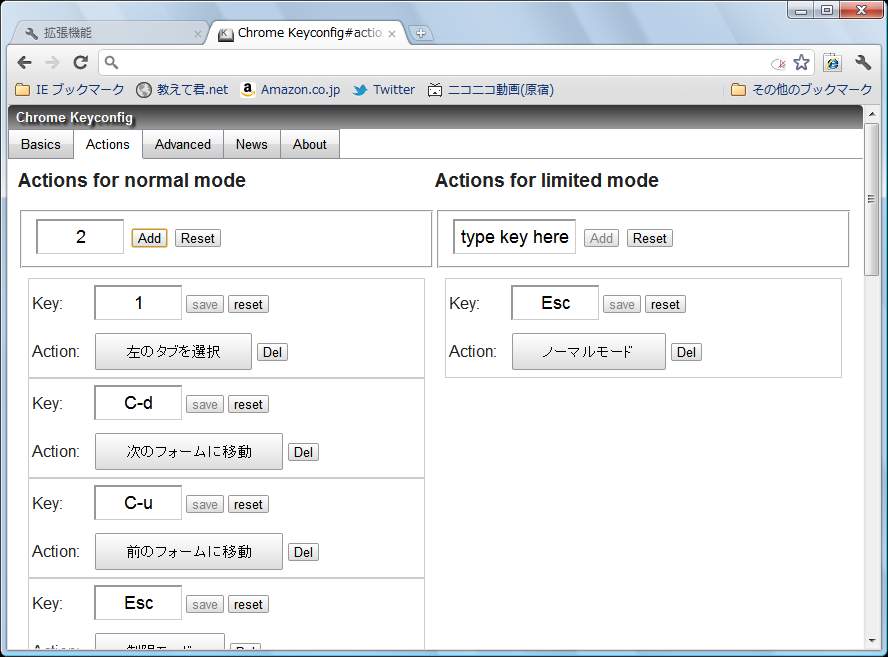Viewport: 888px width, 657px height.
Task: Minimize the Chrome window
Action: [x=800, y=10]
